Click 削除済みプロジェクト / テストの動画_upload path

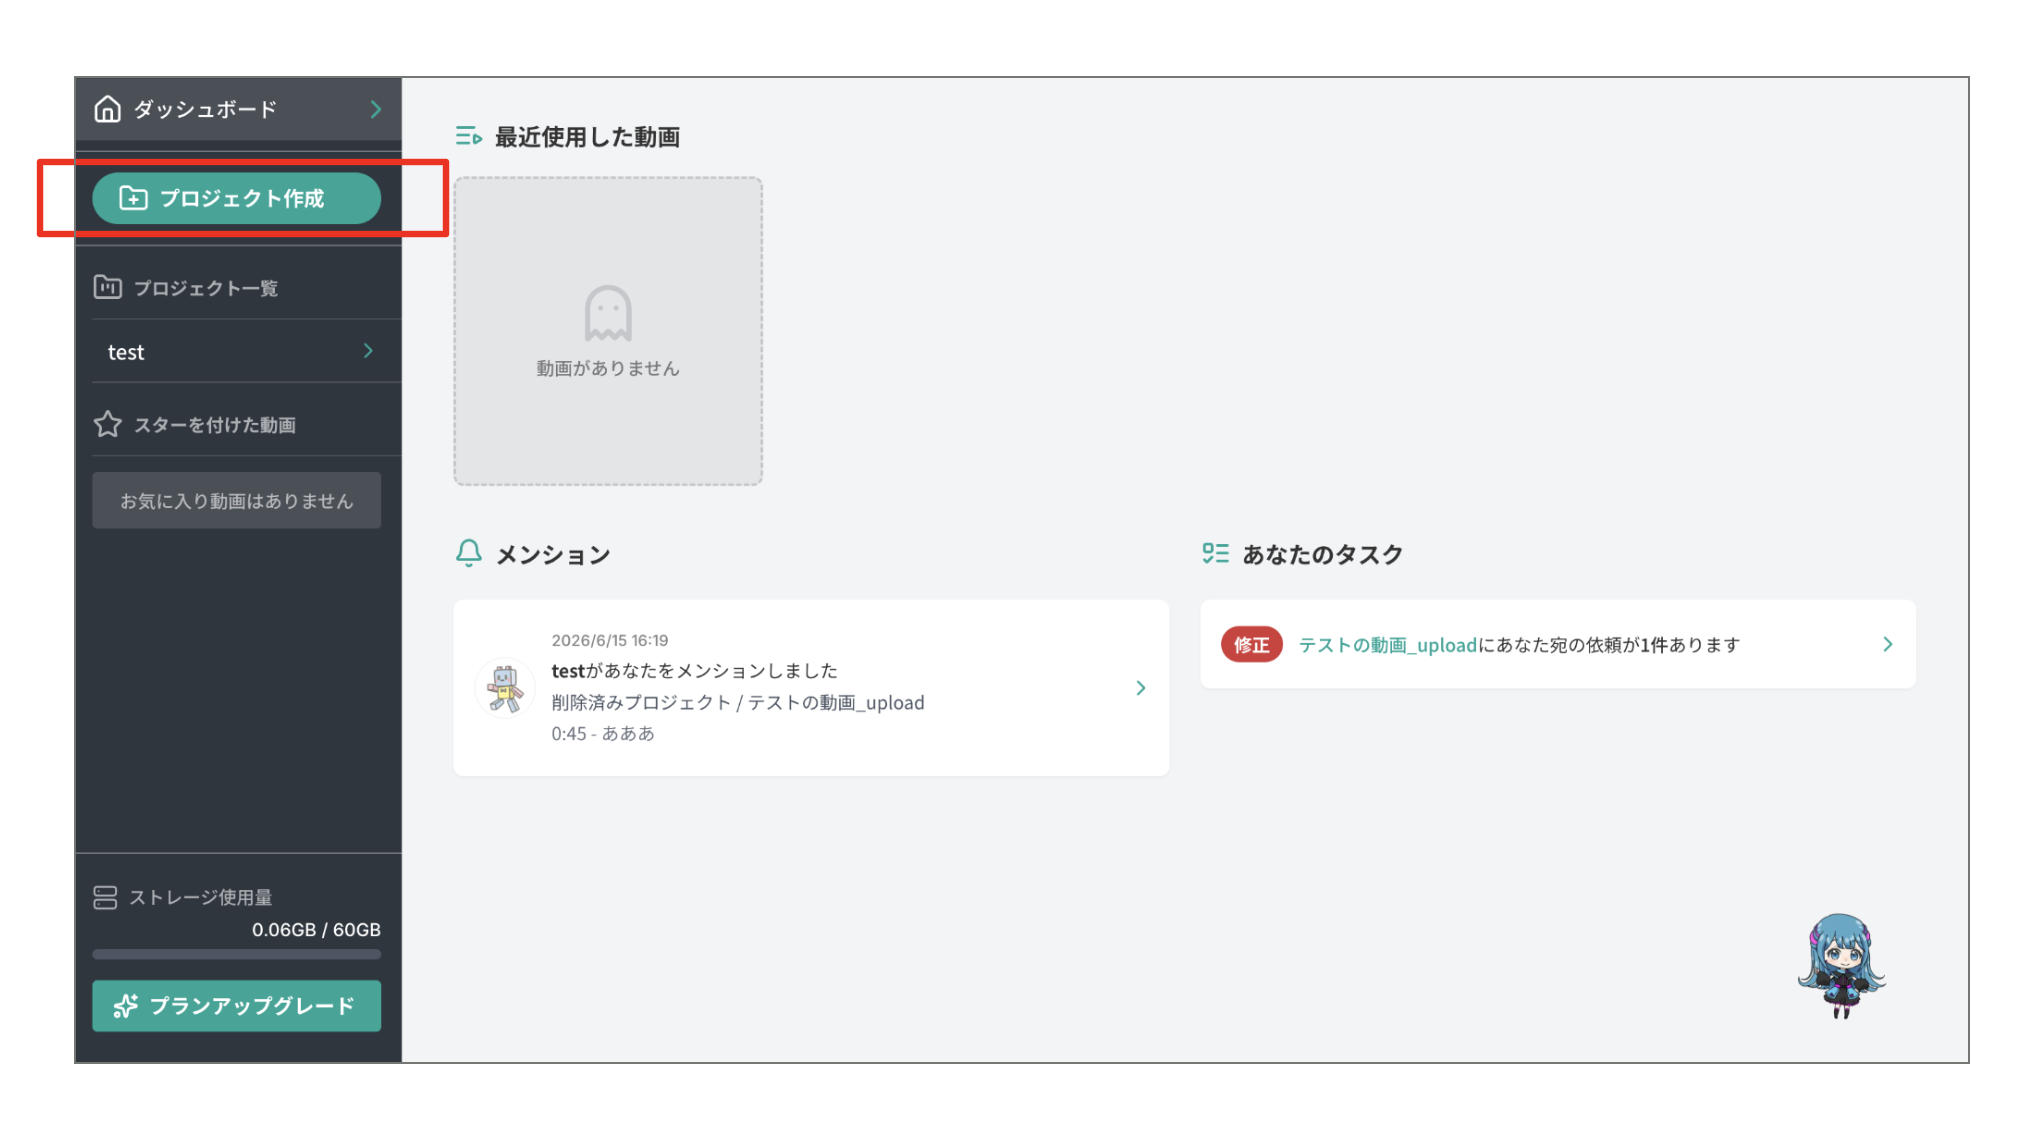click(x=738, y=702)
